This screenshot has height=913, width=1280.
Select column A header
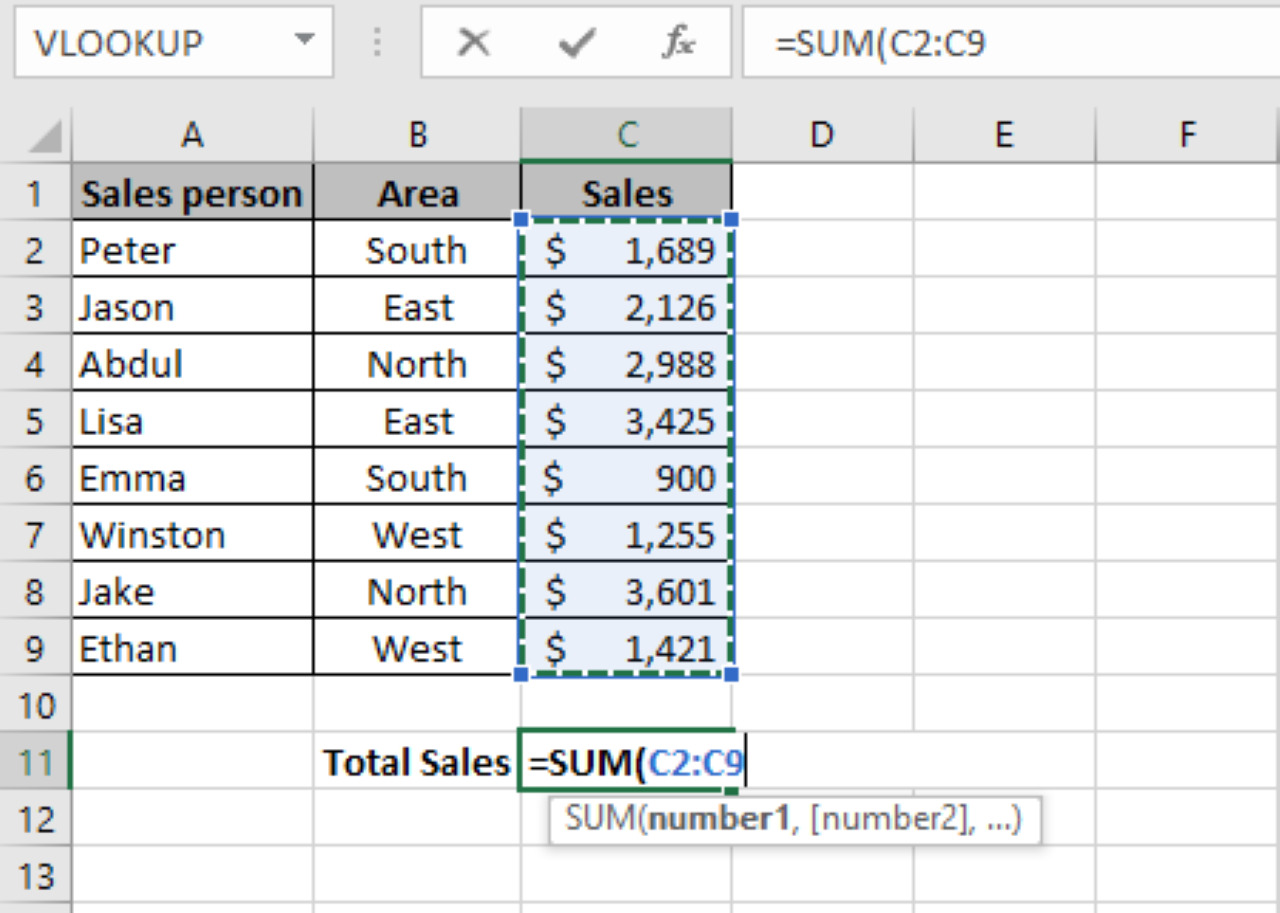coord(192,134)
